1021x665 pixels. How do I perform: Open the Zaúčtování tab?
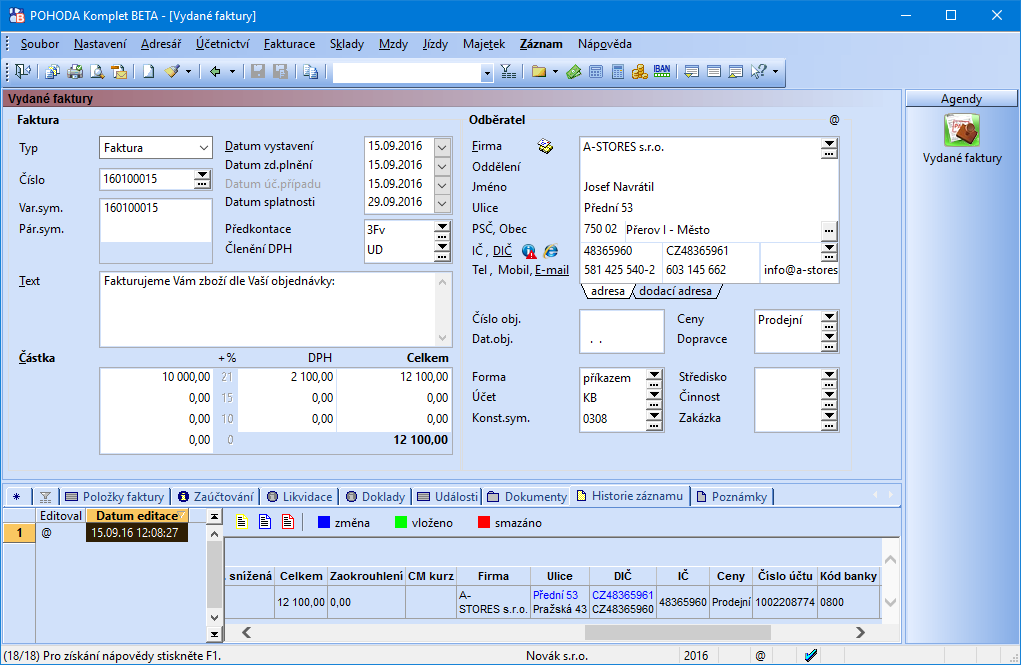(x=216, y=496)
